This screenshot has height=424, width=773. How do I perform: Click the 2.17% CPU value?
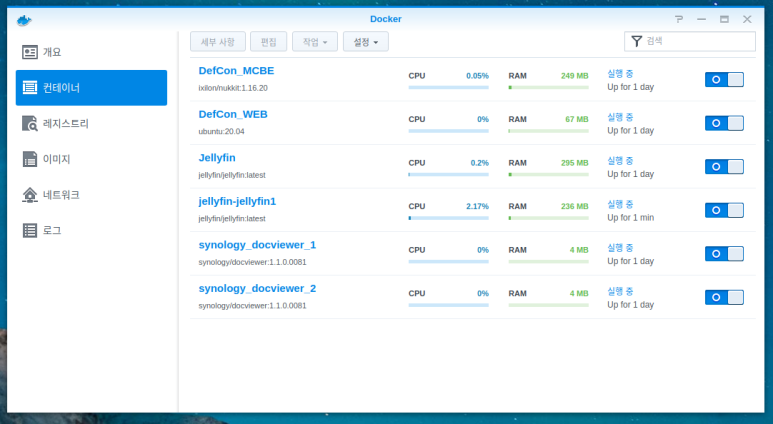pyautogui.click(x=477, y=206)
